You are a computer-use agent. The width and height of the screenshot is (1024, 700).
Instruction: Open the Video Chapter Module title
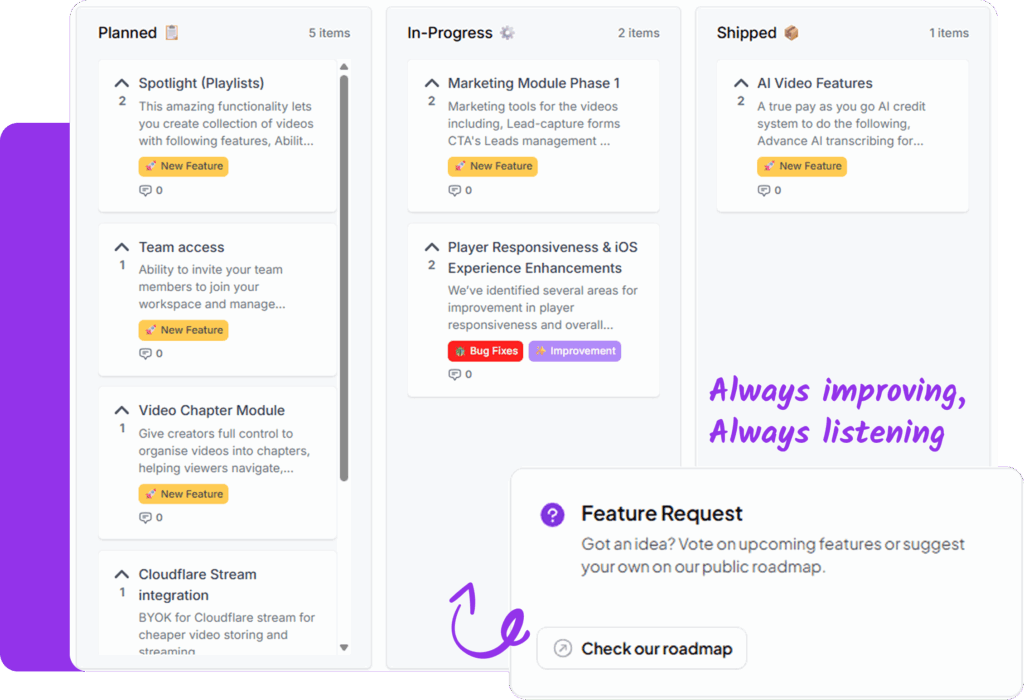point(212,410)
